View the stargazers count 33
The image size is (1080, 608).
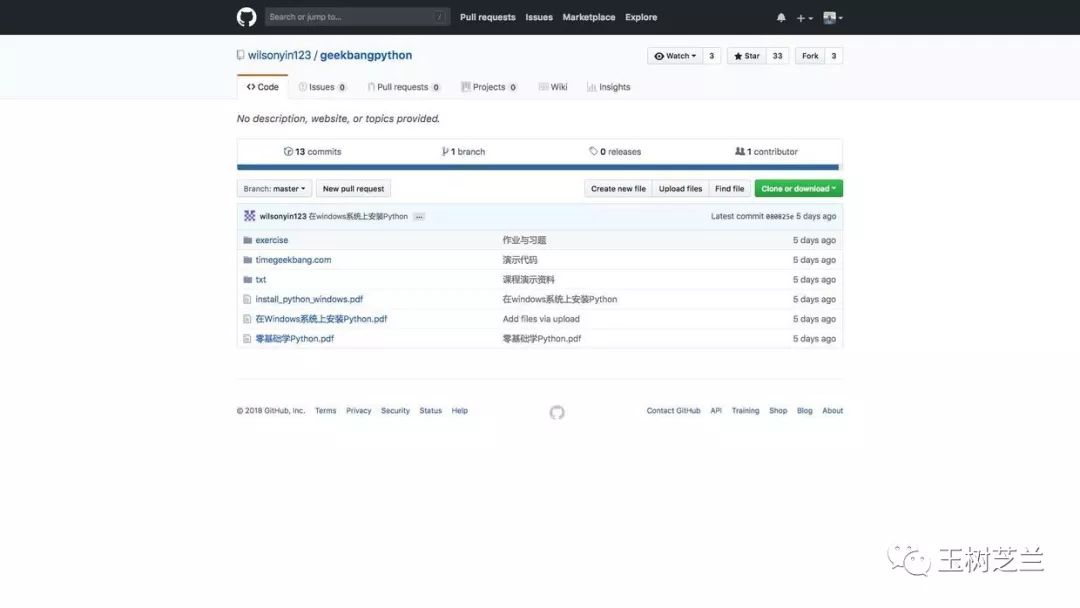[x=777, y=56]
